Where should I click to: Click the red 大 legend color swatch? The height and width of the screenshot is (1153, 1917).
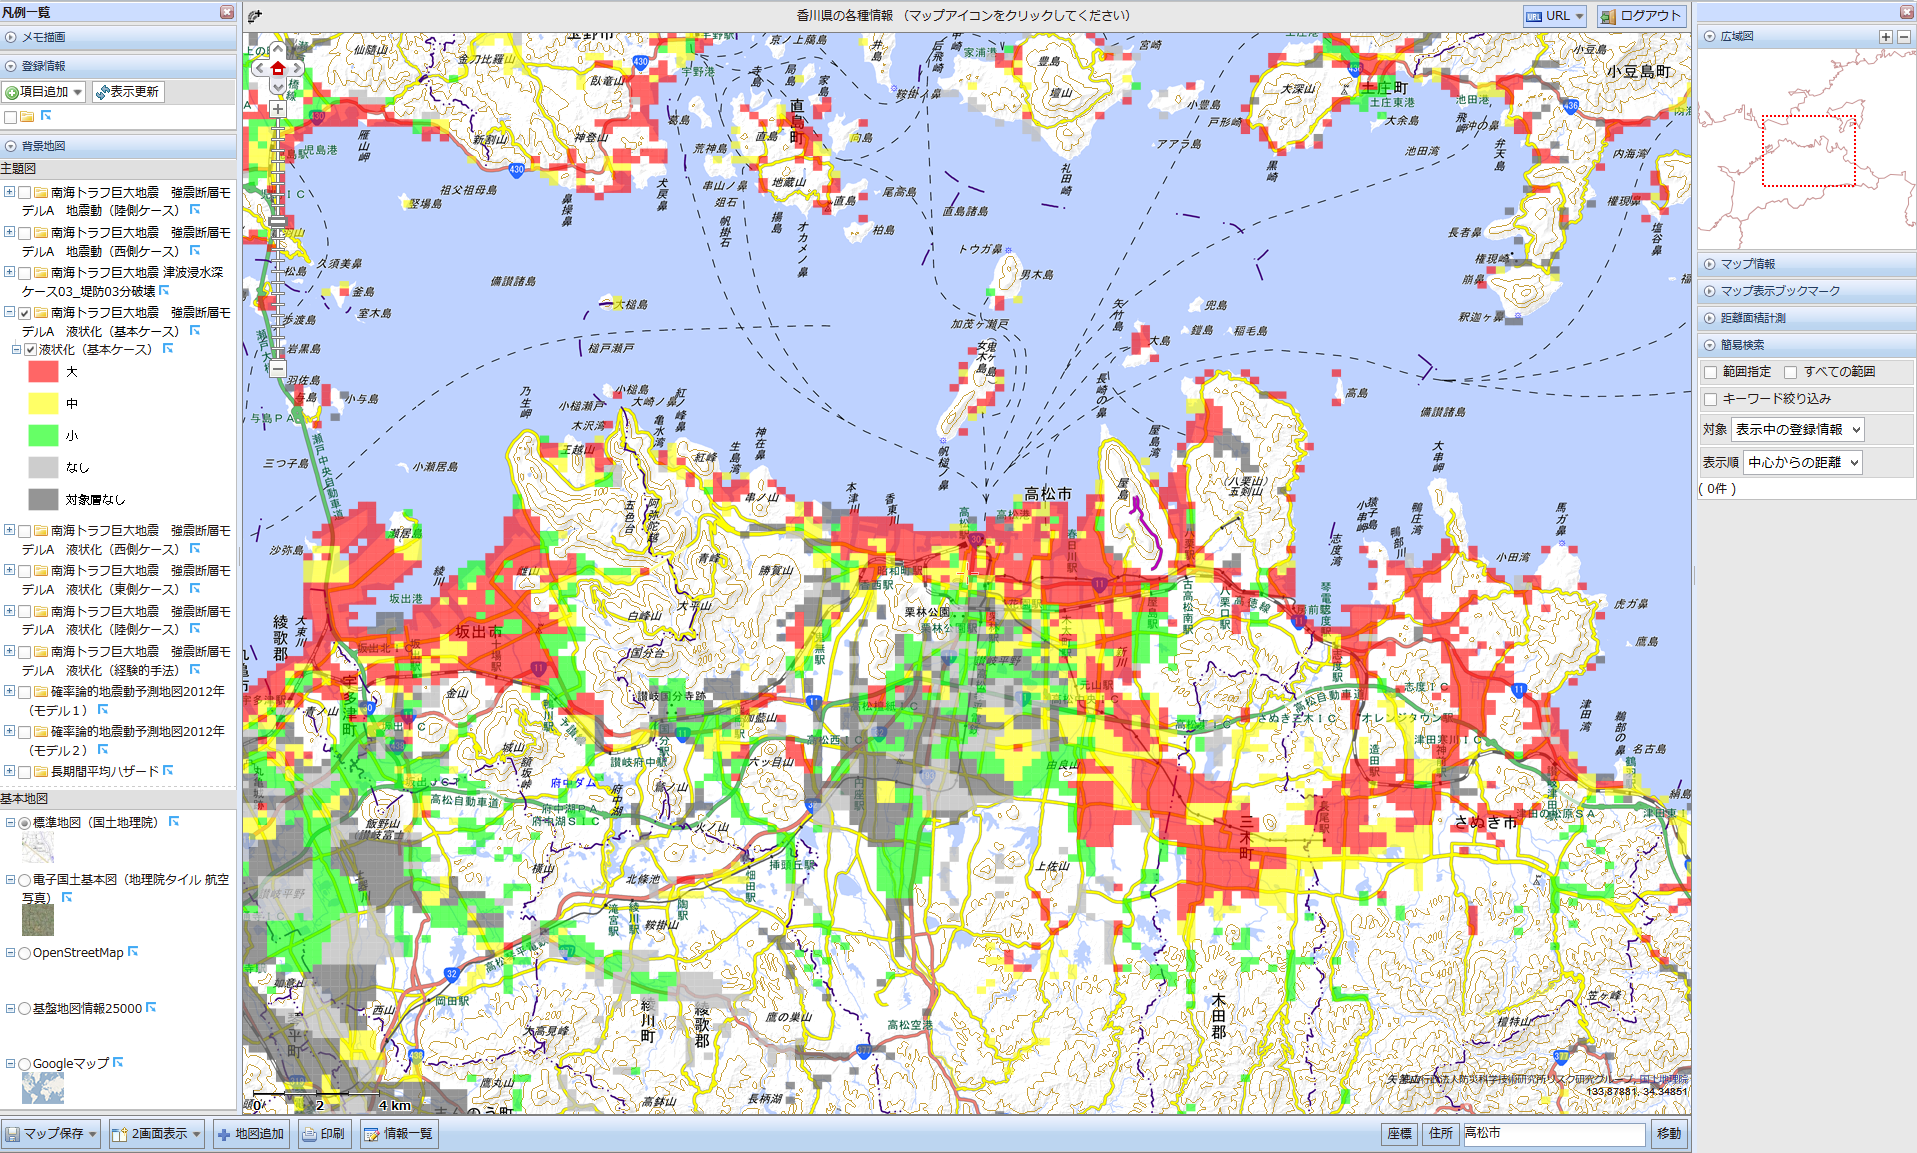(x=43, y=372)
